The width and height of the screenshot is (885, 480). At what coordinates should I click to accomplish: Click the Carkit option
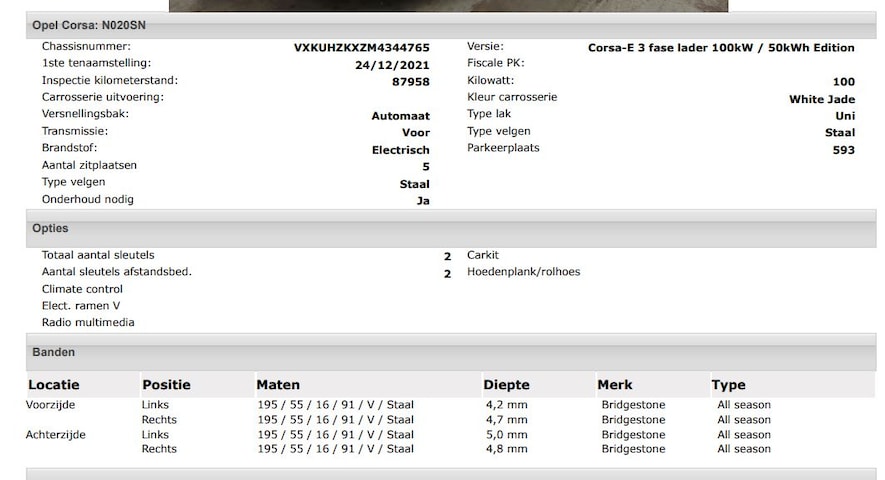[482, 256]
